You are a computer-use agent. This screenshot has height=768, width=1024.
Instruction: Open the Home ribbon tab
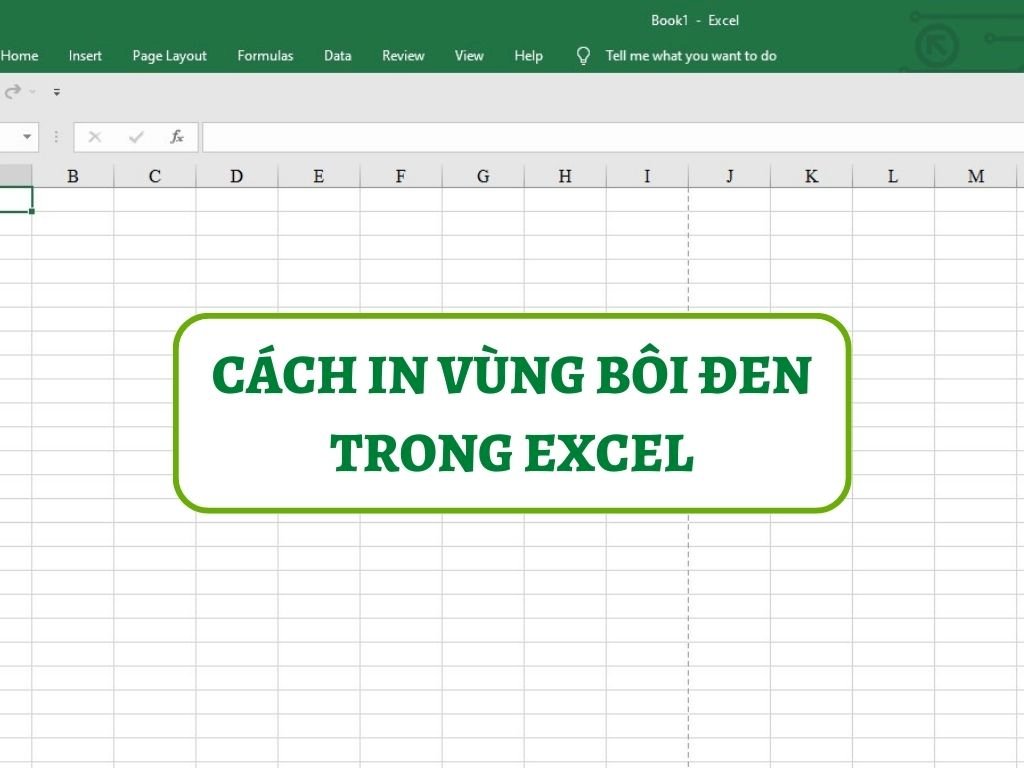point(19,56)
